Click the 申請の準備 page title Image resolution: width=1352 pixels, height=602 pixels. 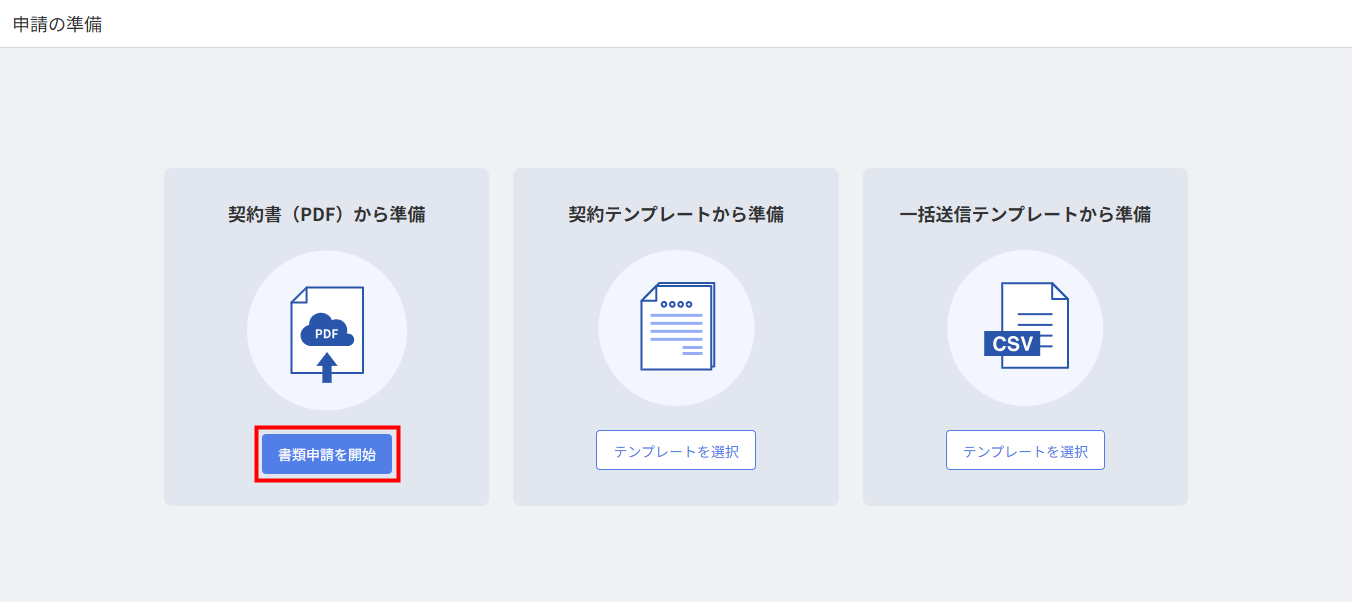(x=57, y=24)
